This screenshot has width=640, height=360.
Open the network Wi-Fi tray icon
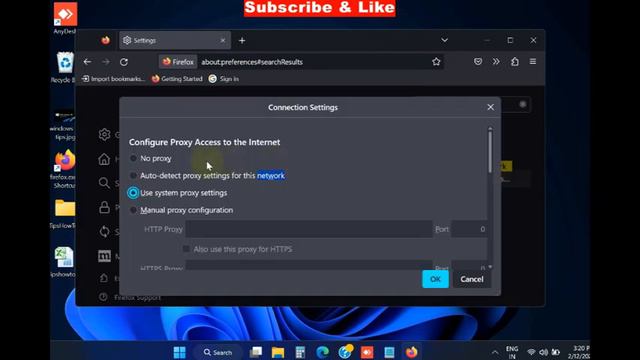(531, 352)
